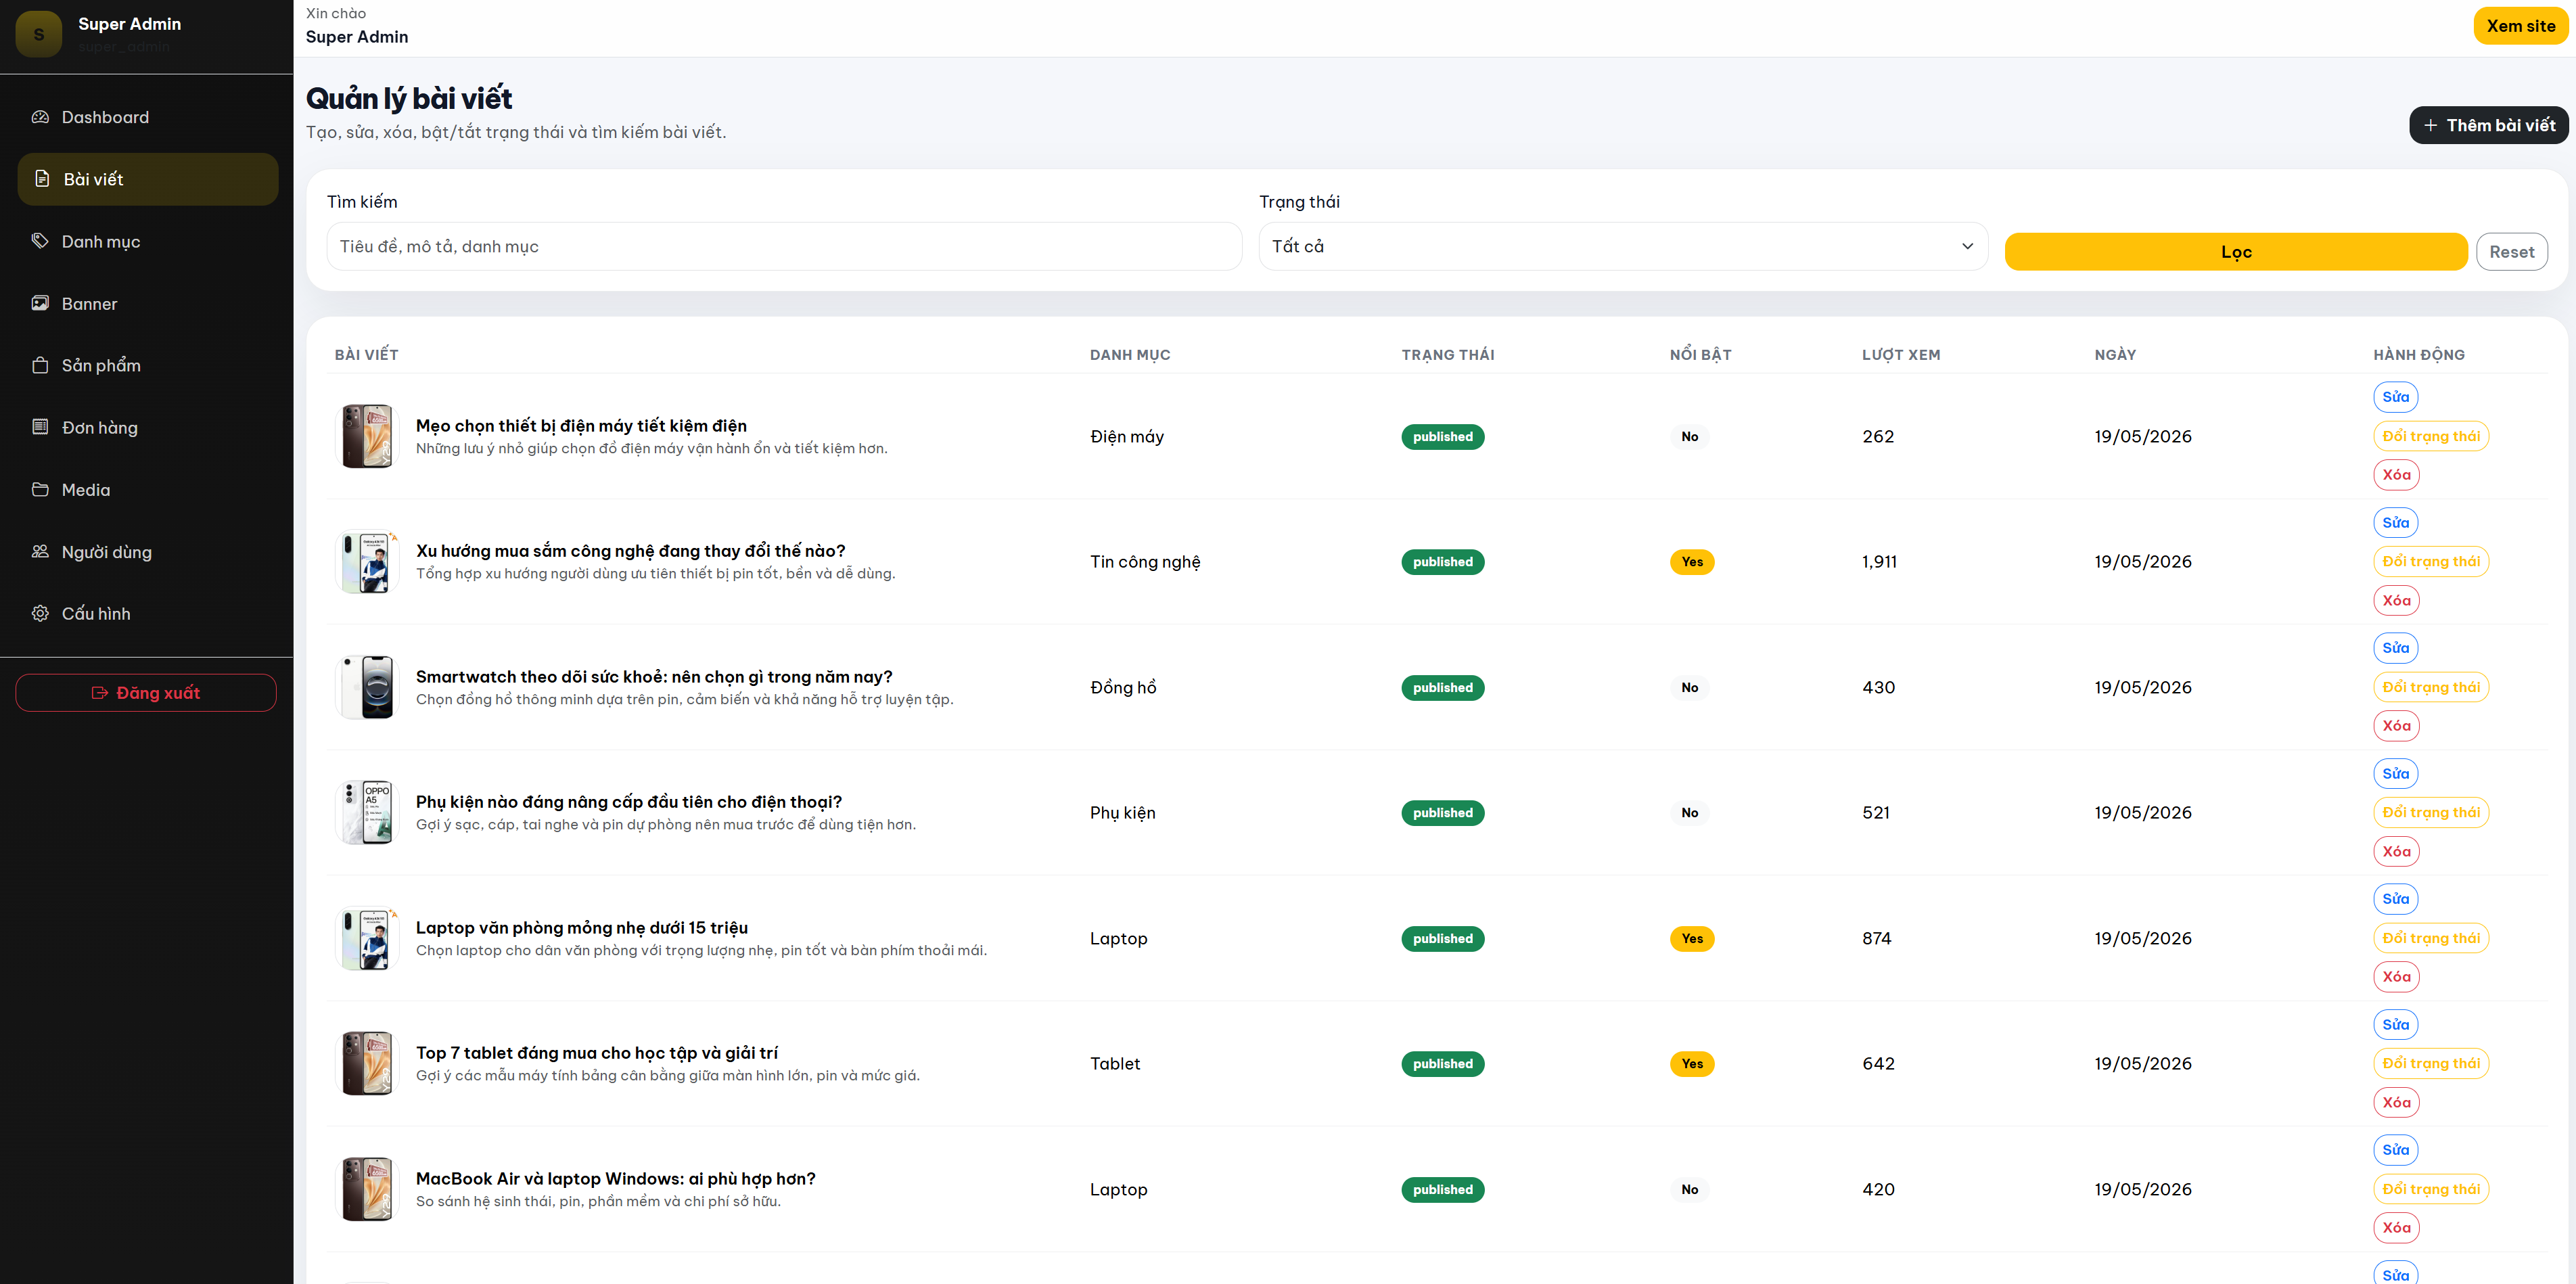Open the Bài viết menu item
Screen dimensions: 2576x1284
coord(148,179)
